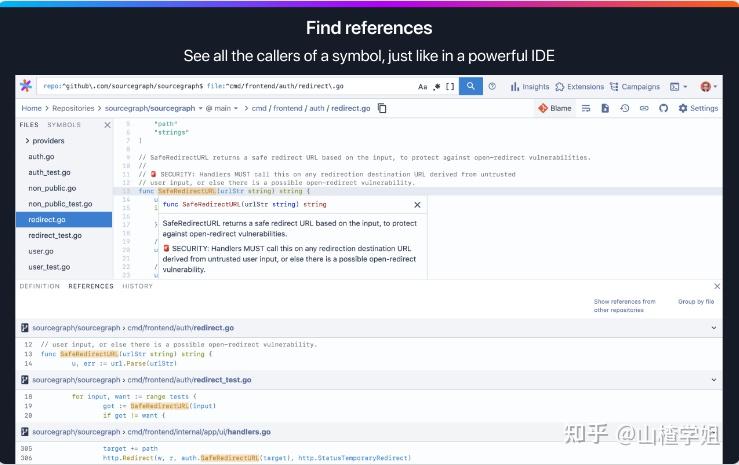Switch to FILES sidebar tab

point(29,125)
